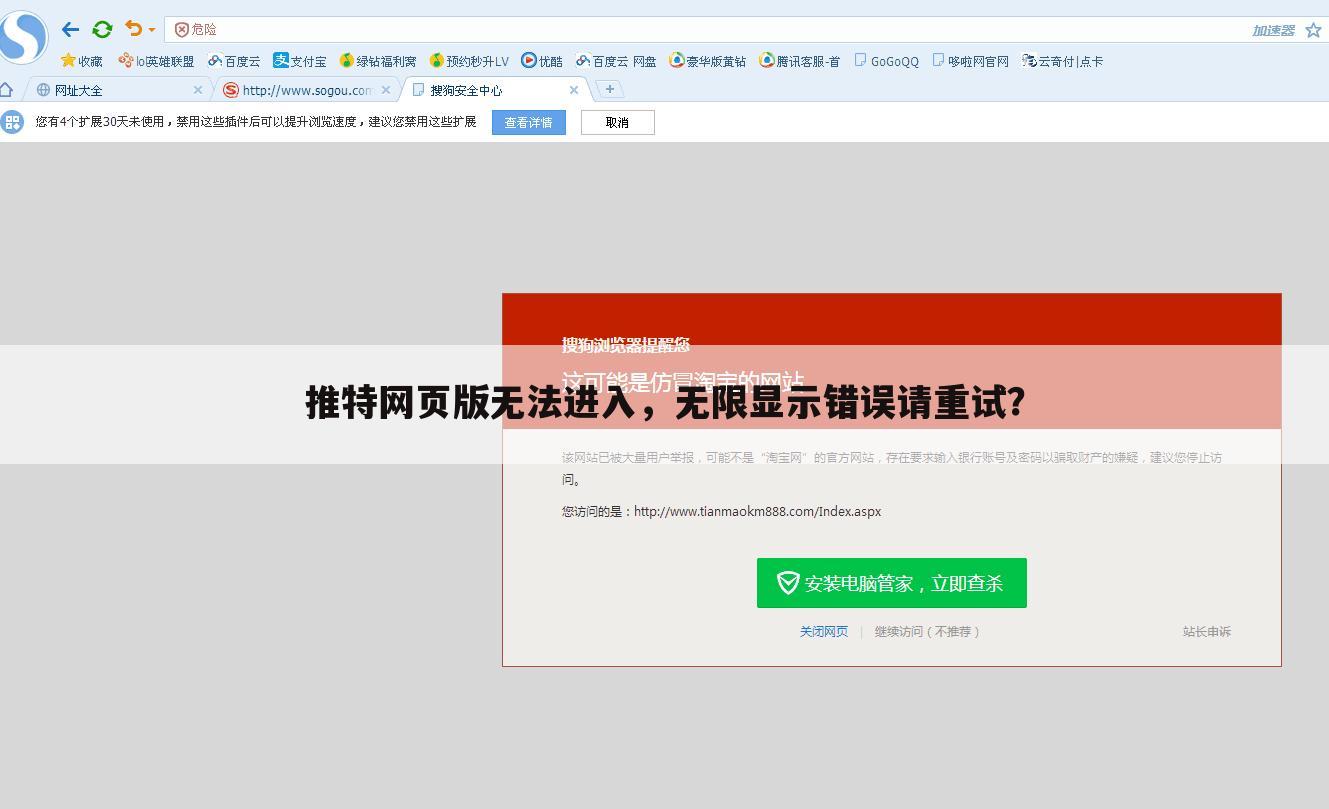Click 查看详情 to view extension details
Image resolution: width=1329 pixels, height=809 pixels.
(528, 122)
